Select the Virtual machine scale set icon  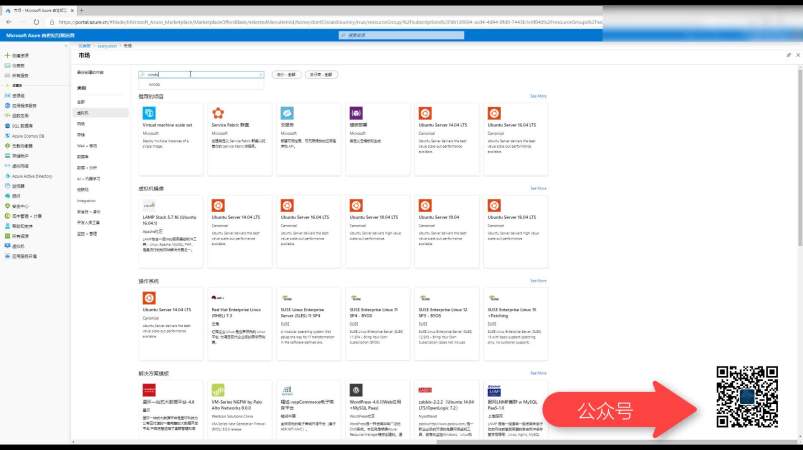[149, 113]
